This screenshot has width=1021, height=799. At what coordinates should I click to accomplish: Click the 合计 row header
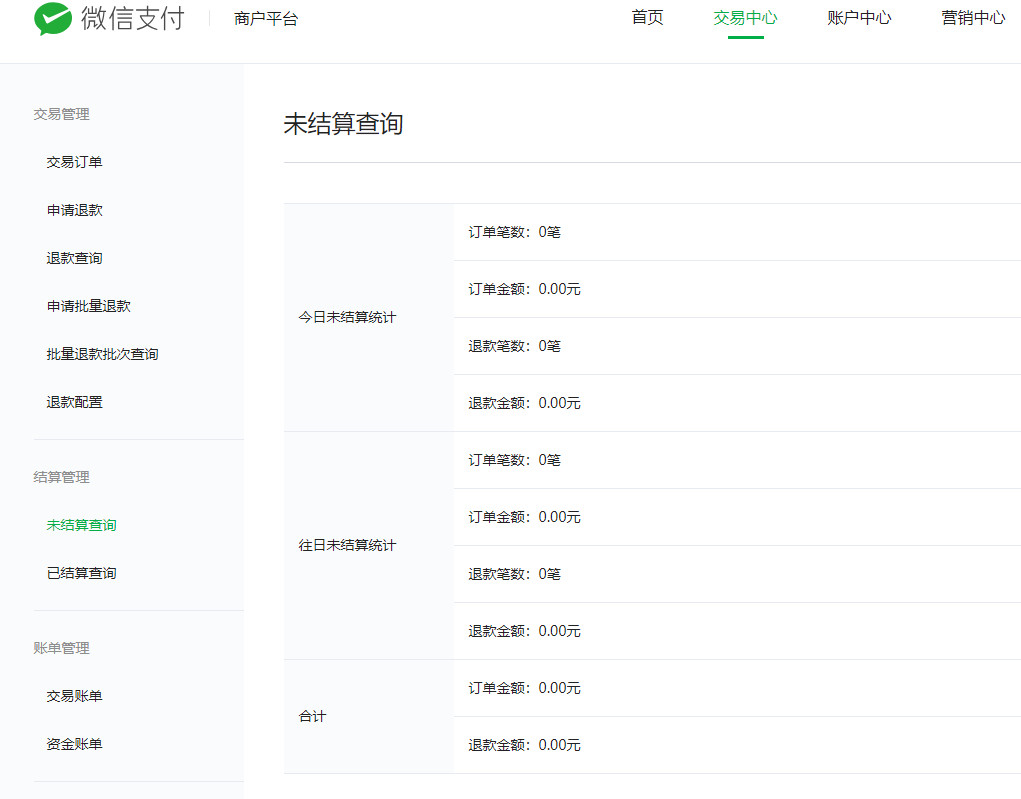pos(312,716)
